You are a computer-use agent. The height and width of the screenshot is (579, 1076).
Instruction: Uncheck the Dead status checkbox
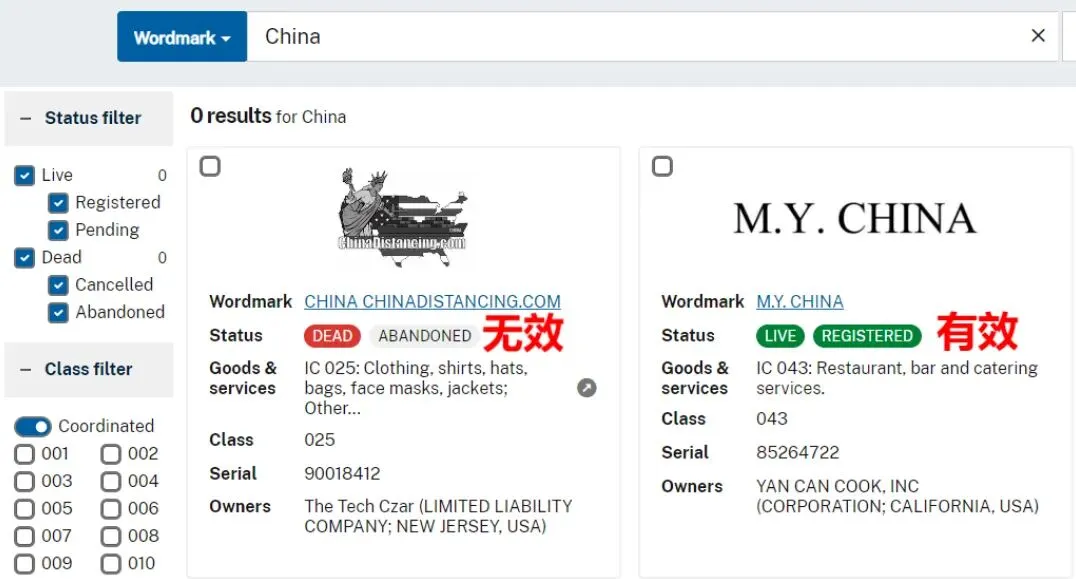tap(24, 258)
